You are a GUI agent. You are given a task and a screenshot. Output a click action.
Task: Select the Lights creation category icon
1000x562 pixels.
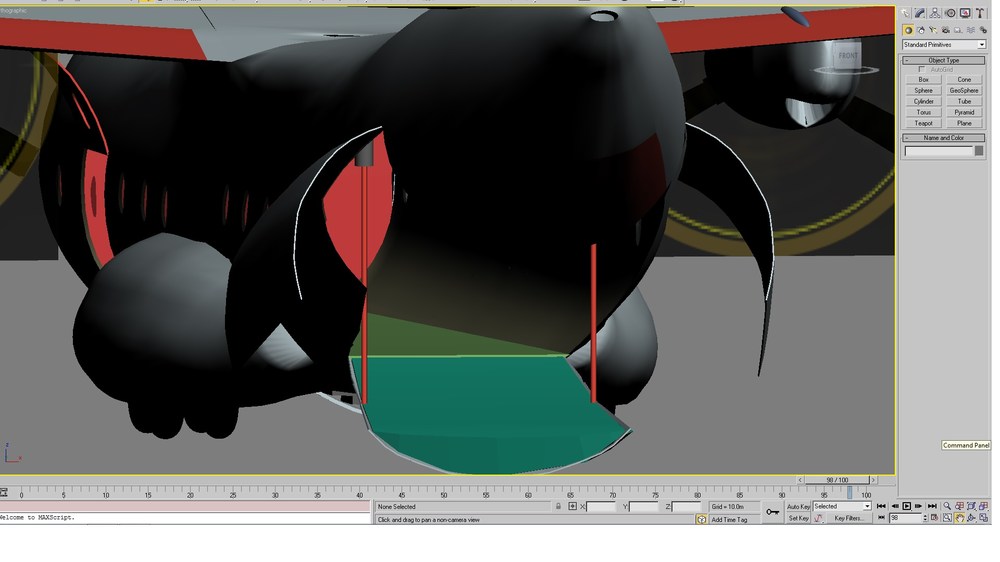click(934, 30)
